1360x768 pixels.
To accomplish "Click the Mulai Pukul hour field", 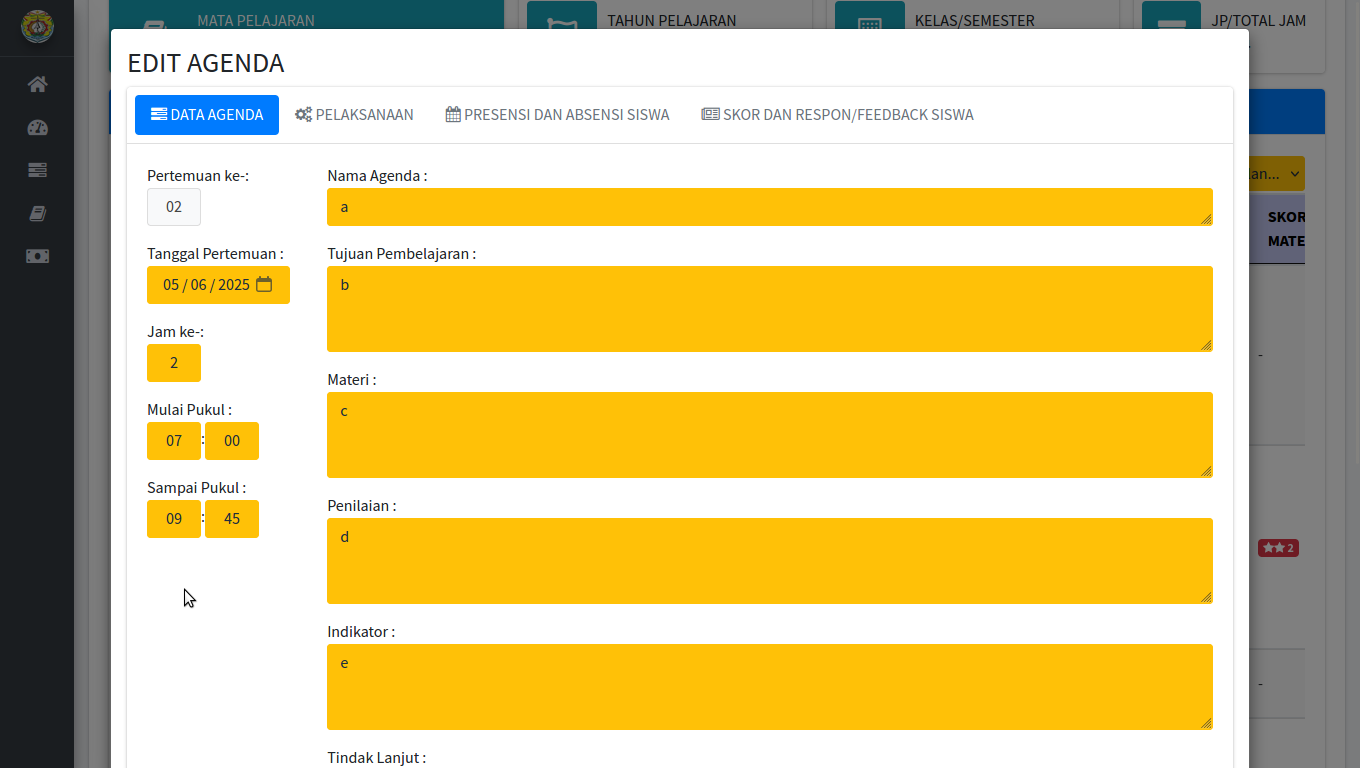I will click(174, 441).
